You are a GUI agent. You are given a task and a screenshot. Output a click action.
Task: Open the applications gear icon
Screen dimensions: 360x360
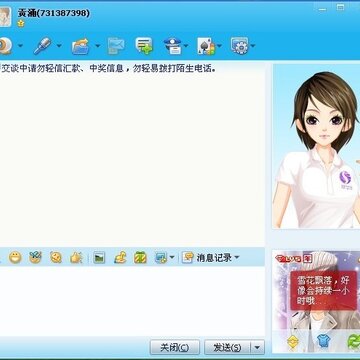click(x=240, y=46)
